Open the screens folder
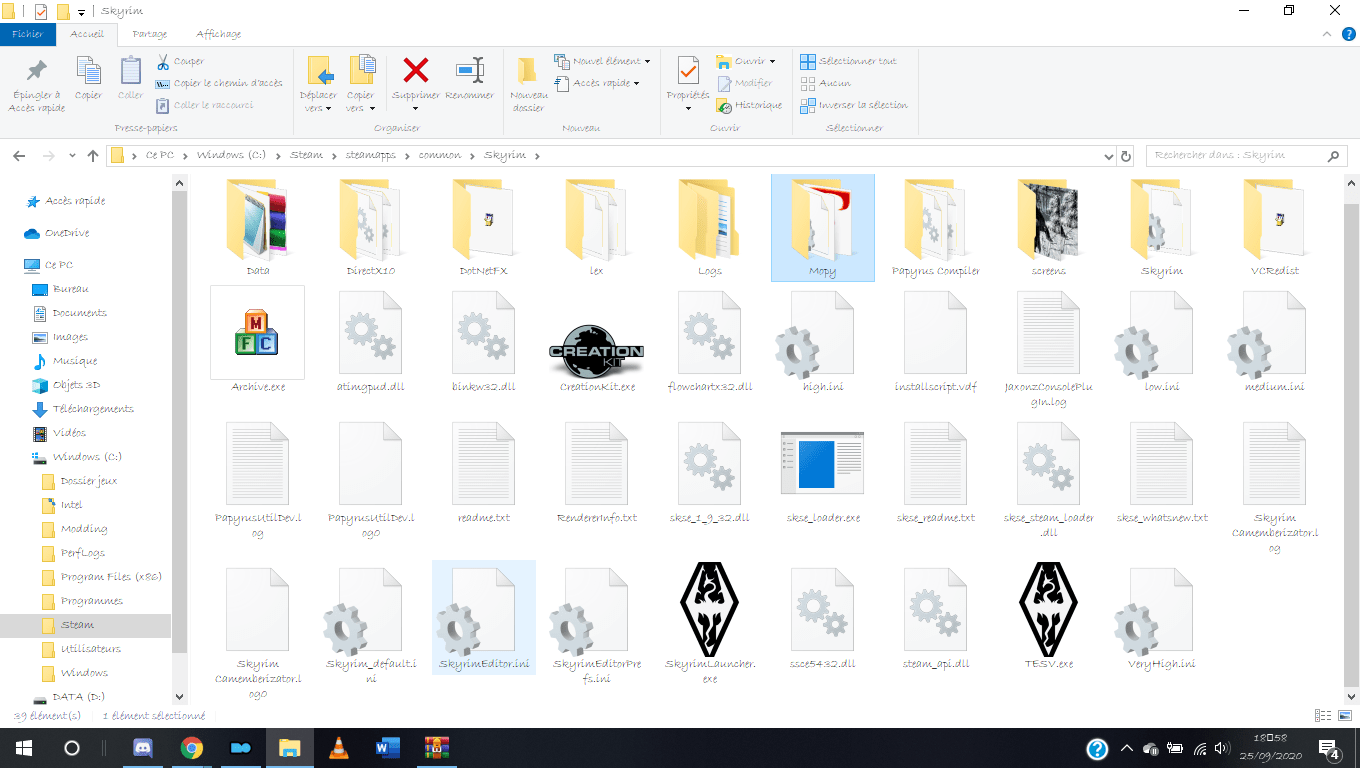The width and height of the screenshot is (1360, 768). pyautogui.click(x=1048, y=227)
